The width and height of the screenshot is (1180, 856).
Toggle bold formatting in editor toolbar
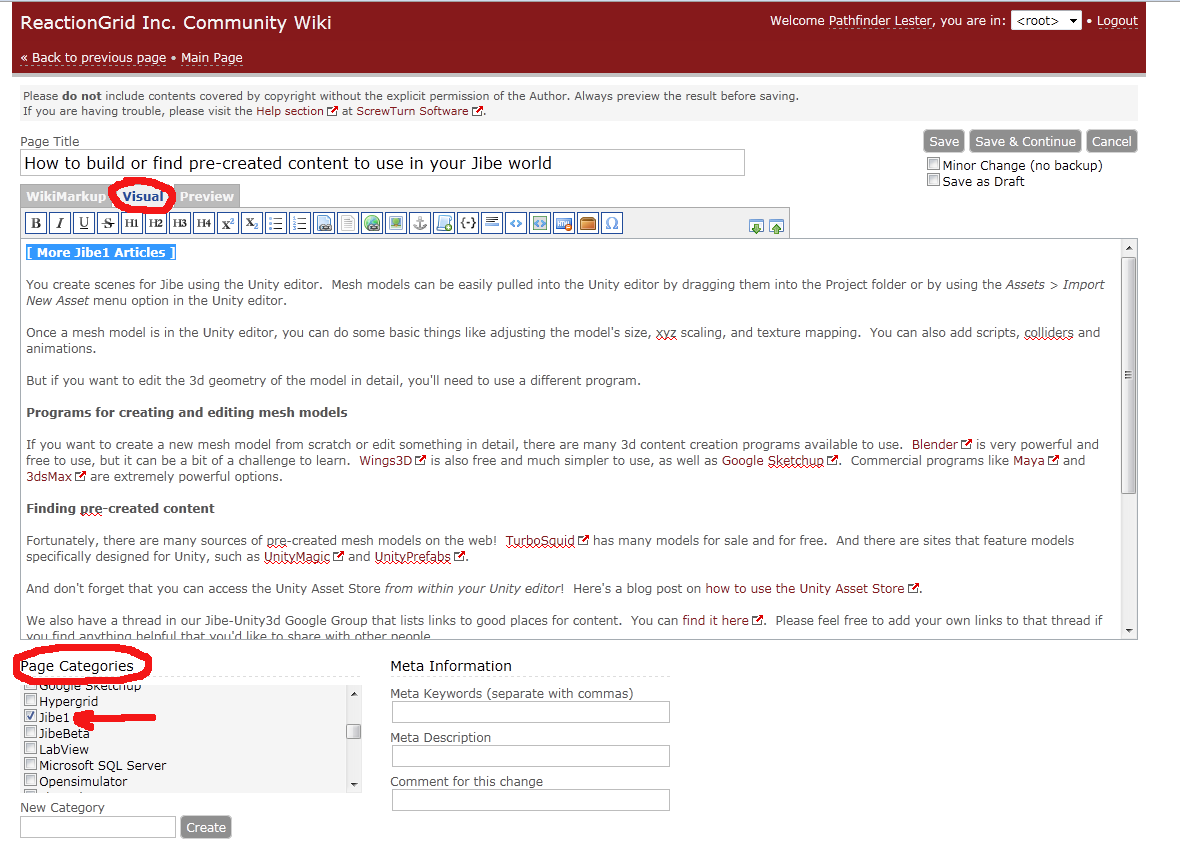click(x=36, y=223)
